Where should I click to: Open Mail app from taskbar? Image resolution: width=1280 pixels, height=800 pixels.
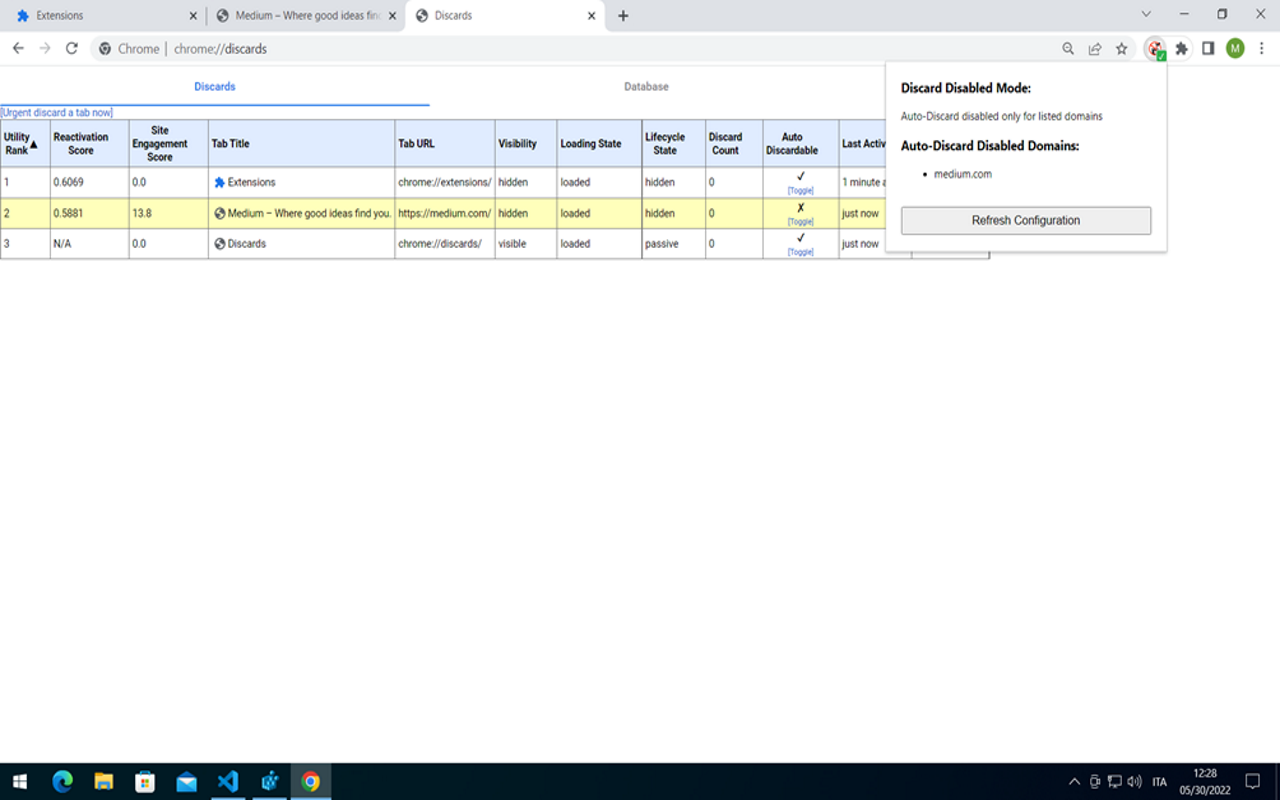(186, 781)
